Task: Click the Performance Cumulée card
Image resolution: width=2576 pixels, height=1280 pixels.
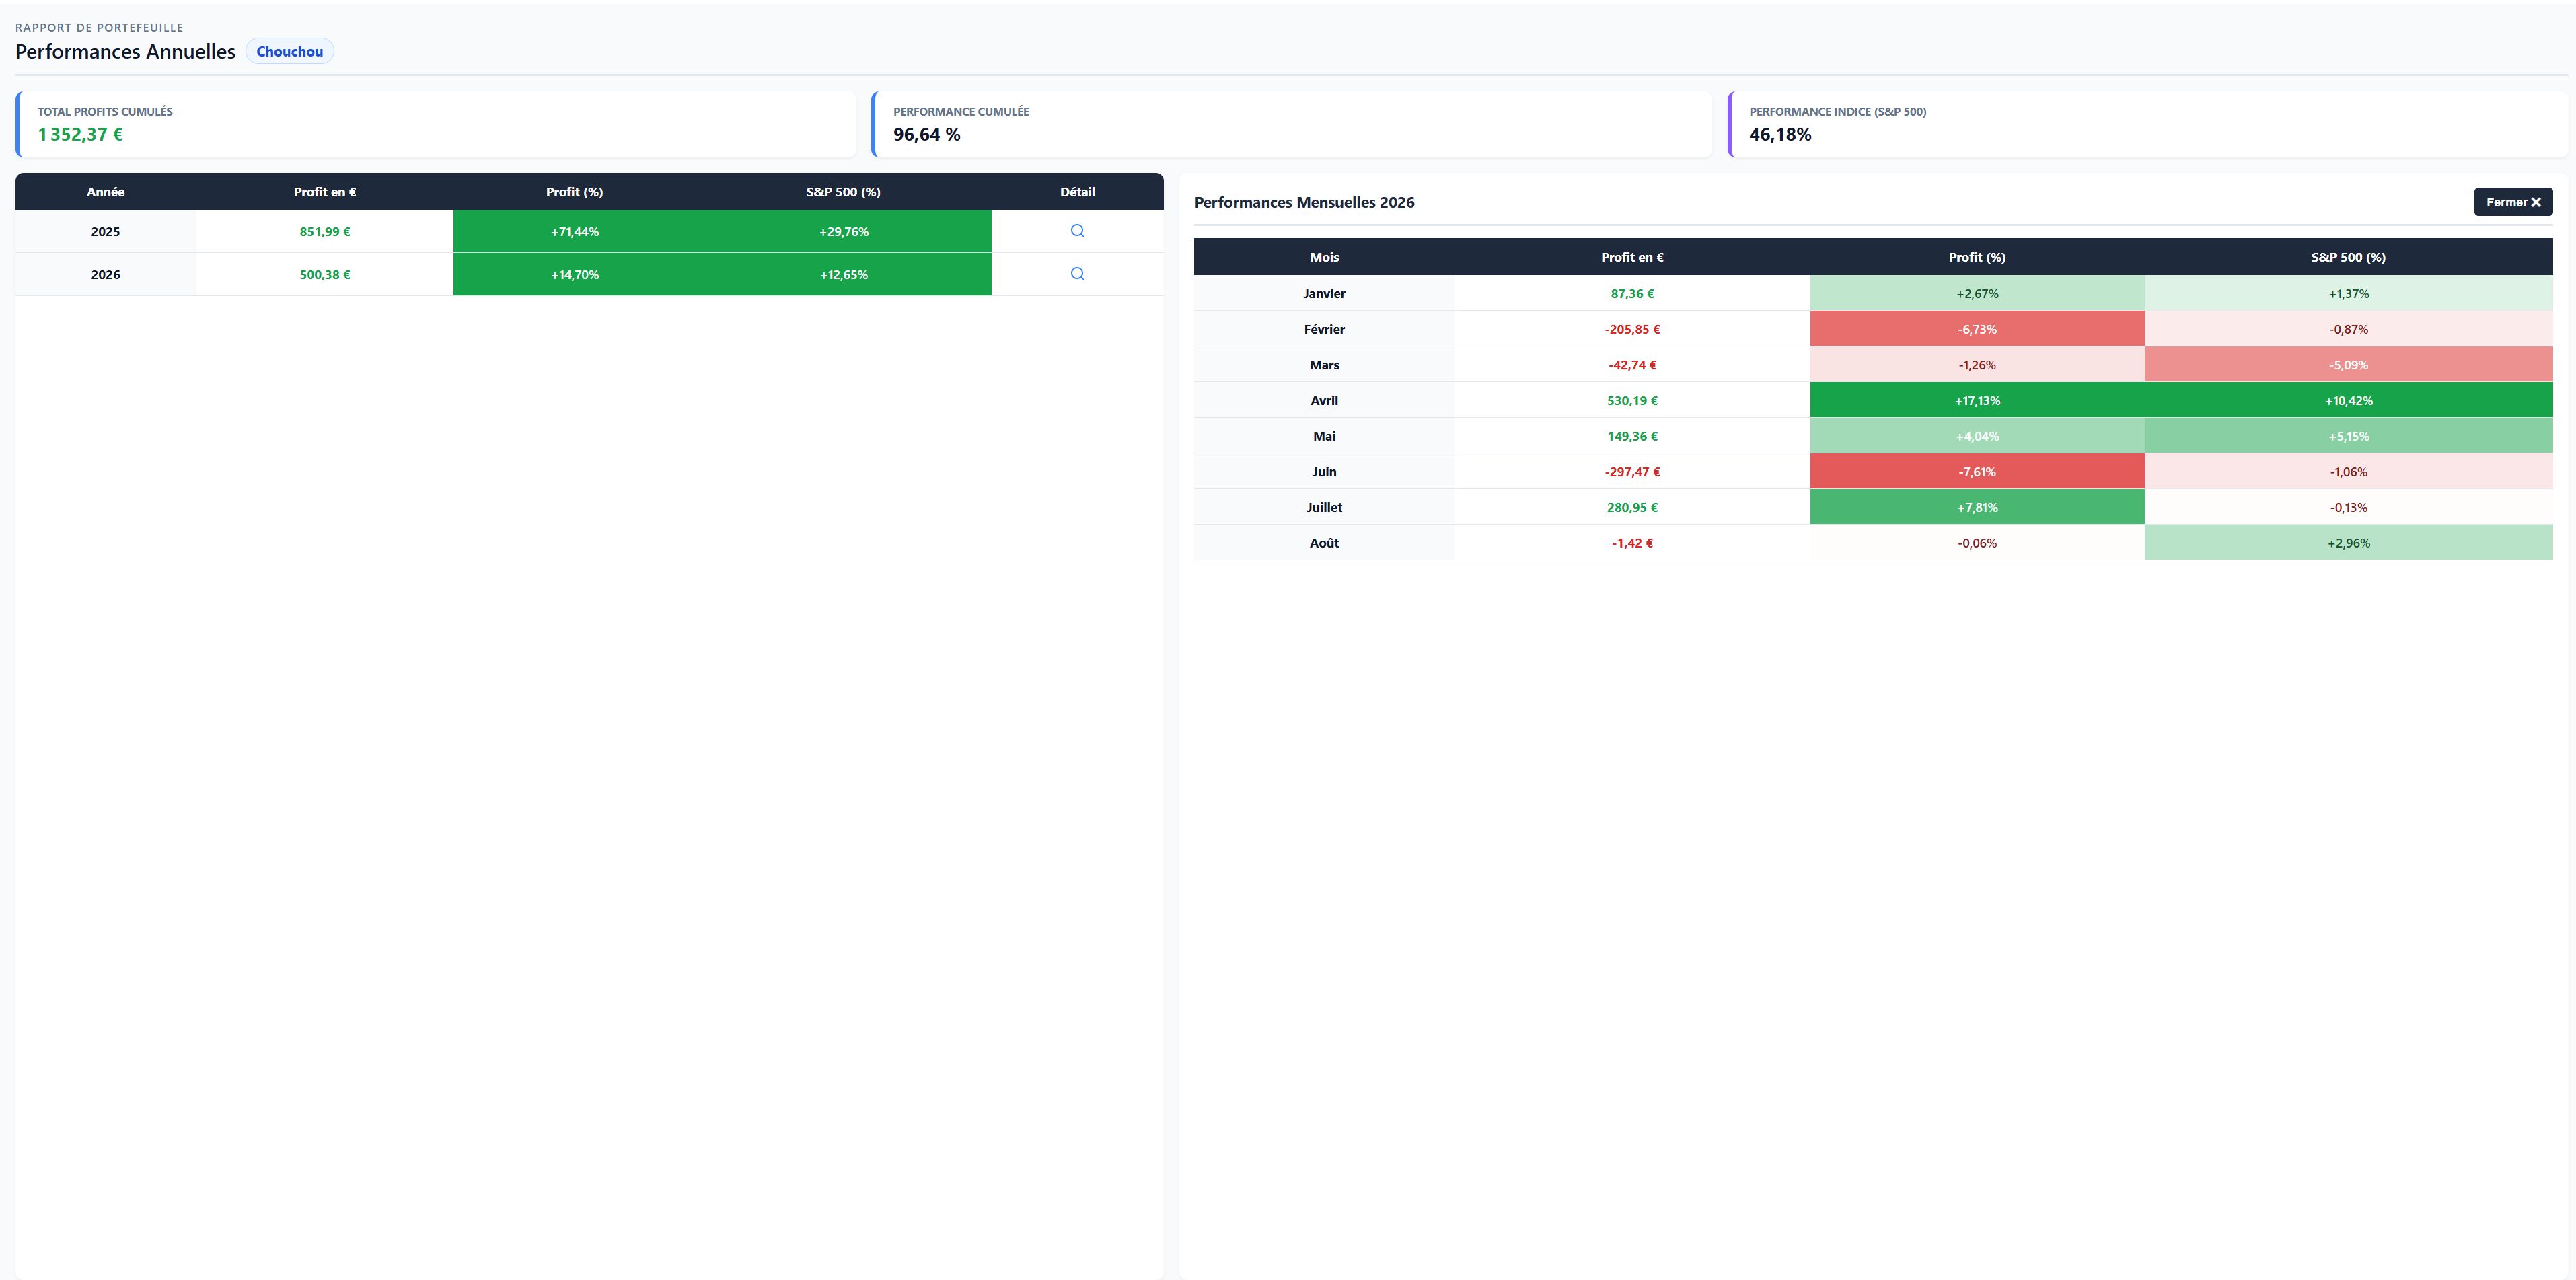Action: click(1292, 124)
